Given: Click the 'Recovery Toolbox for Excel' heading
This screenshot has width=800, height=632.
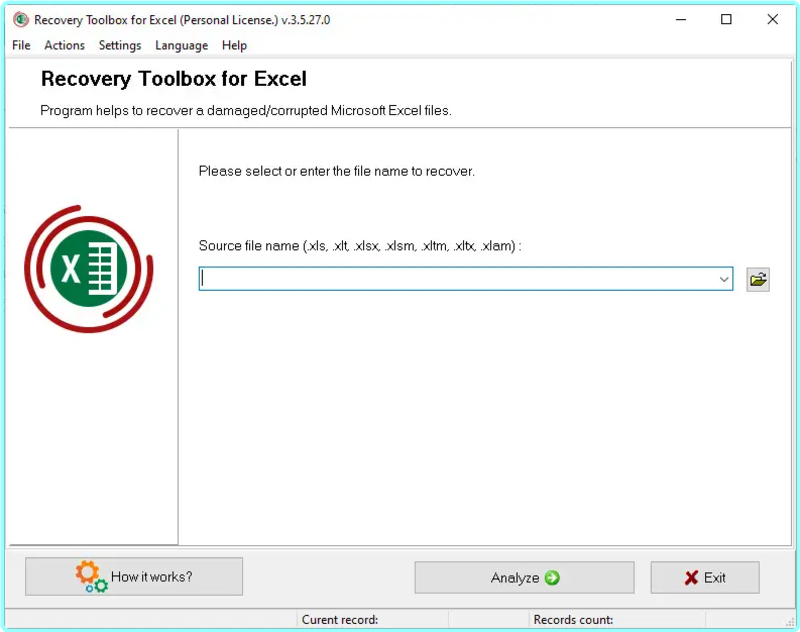Looking at the screenshot, I should [173, 79].
